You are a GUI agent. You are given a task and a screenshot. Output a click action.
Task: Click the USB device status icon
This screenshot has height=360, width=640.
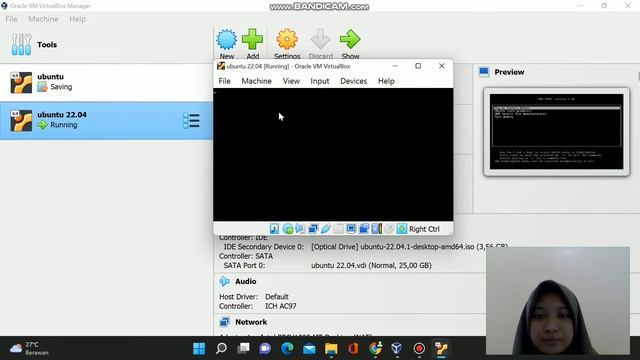(x=326, y=229)
